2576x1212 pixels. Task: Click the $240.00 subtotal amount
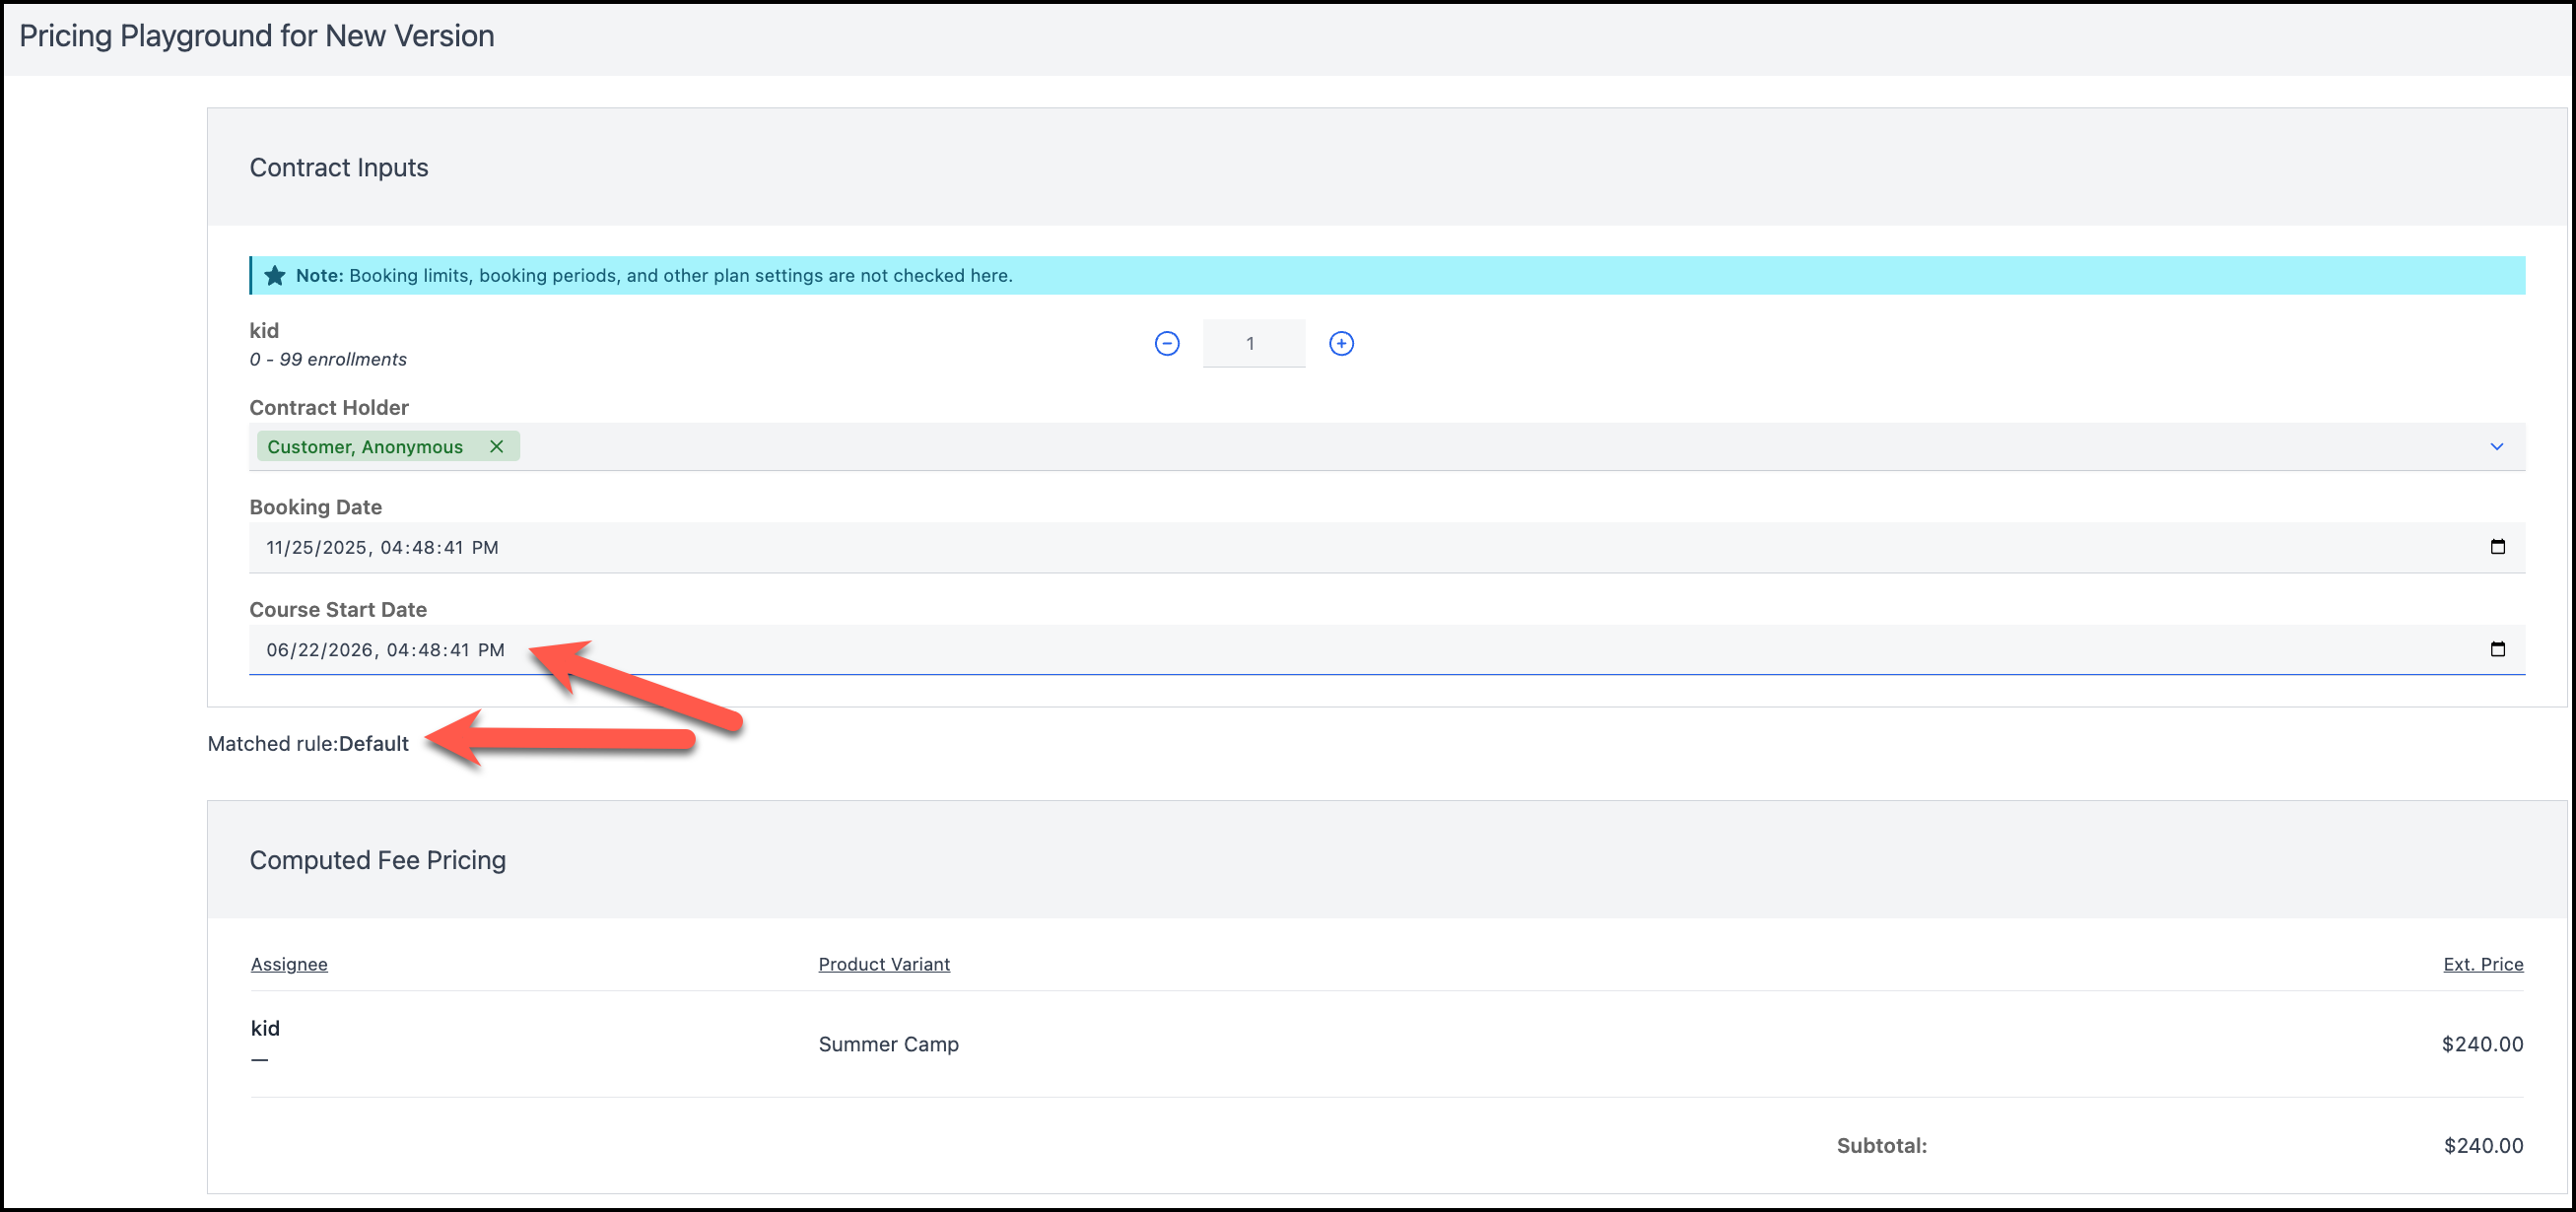[2482, 1146]
